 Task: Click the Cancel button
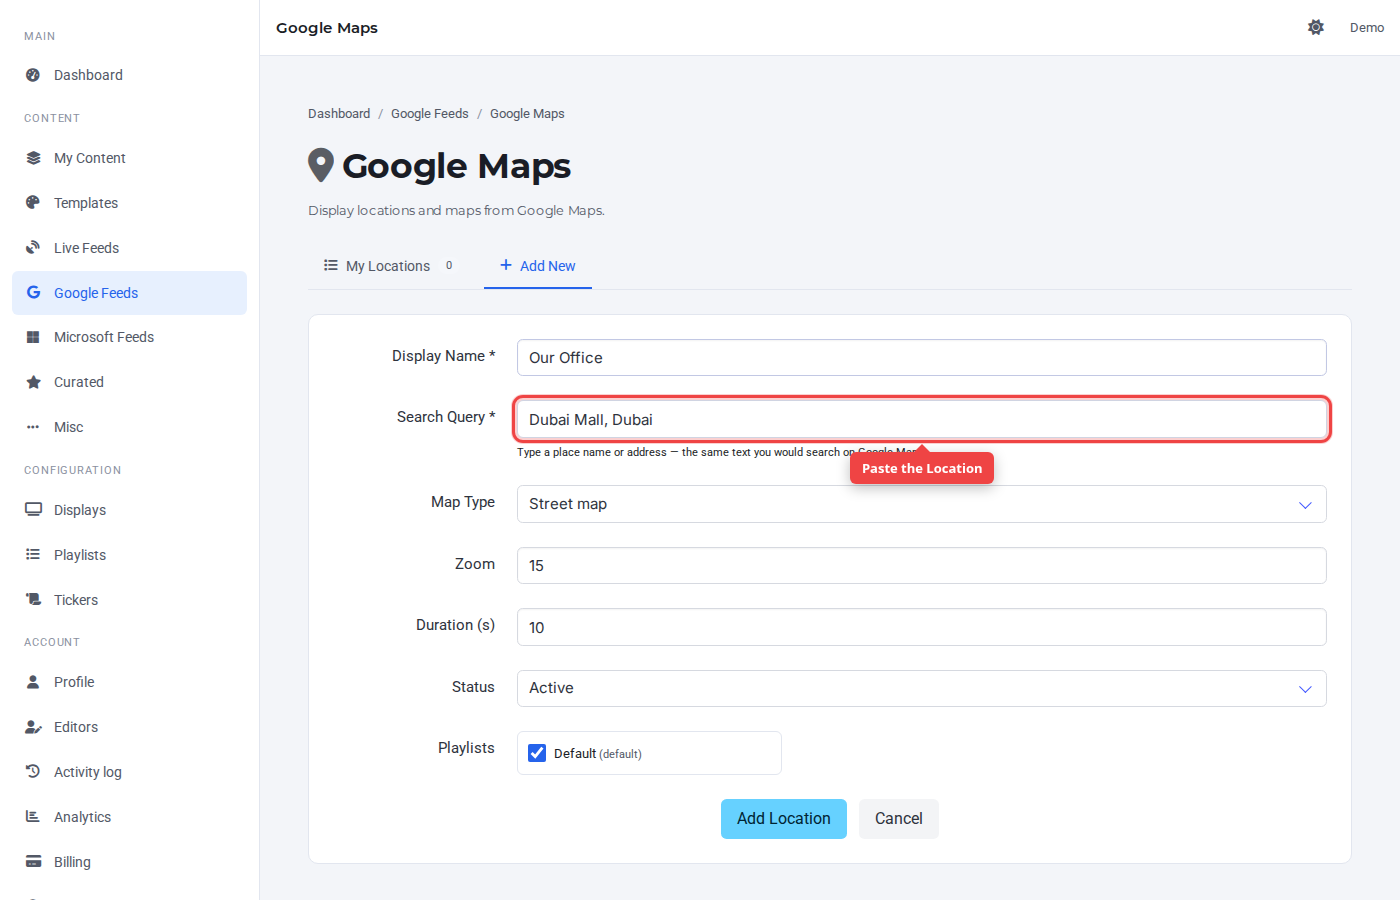click(899, 819)
